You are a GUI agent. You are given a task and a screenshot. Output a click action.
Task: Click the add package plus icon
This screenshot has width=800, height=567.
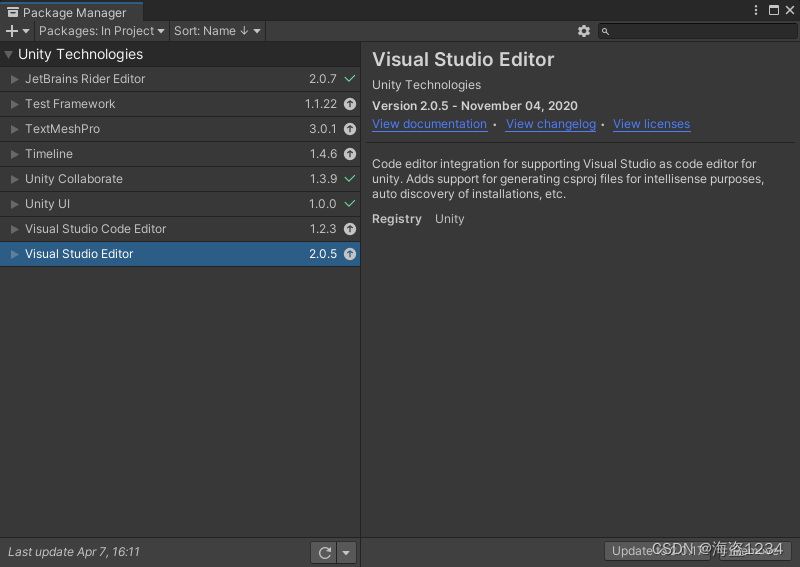[x=12, y=31]
